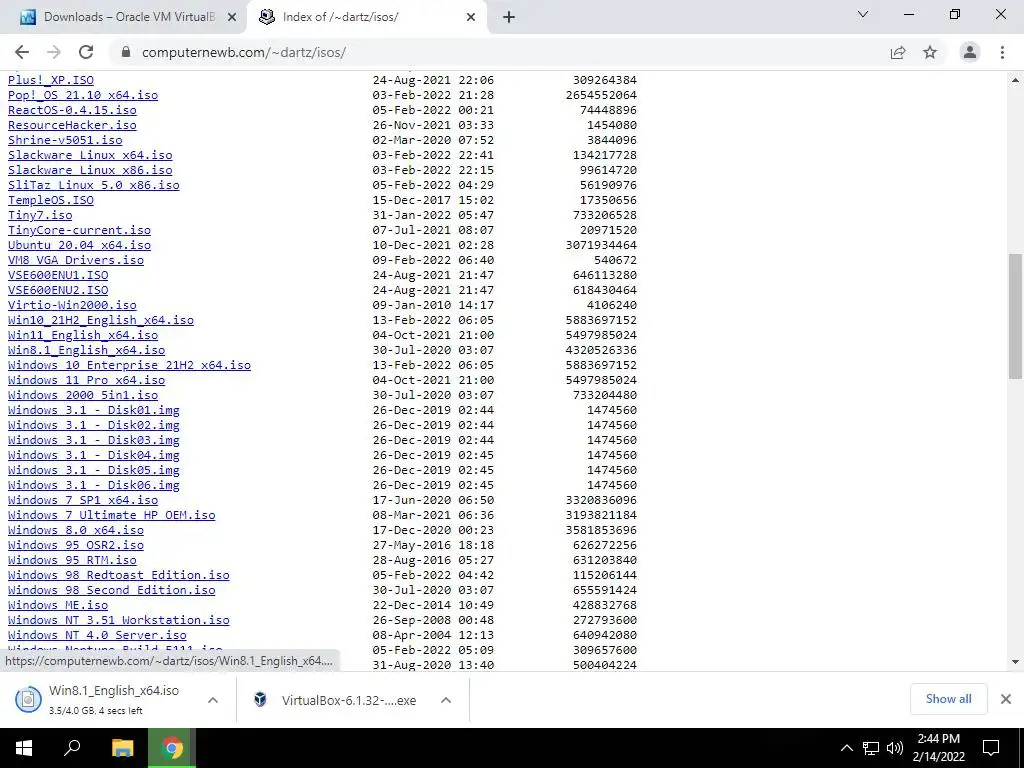This screenshot has height=768, width=1024.
Task: Click the Windows_7_SP1_x64.iso link
Action: (x=83, y=500)
